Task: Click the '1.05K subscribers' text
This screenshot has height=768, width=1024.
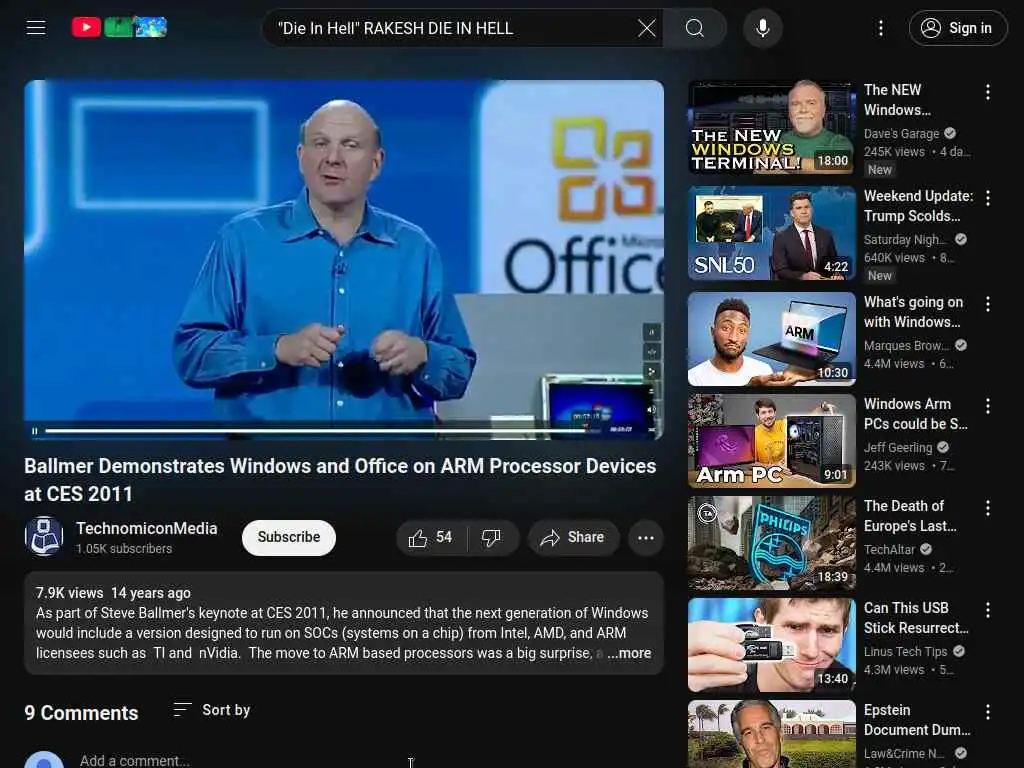Action: [124, 549]
